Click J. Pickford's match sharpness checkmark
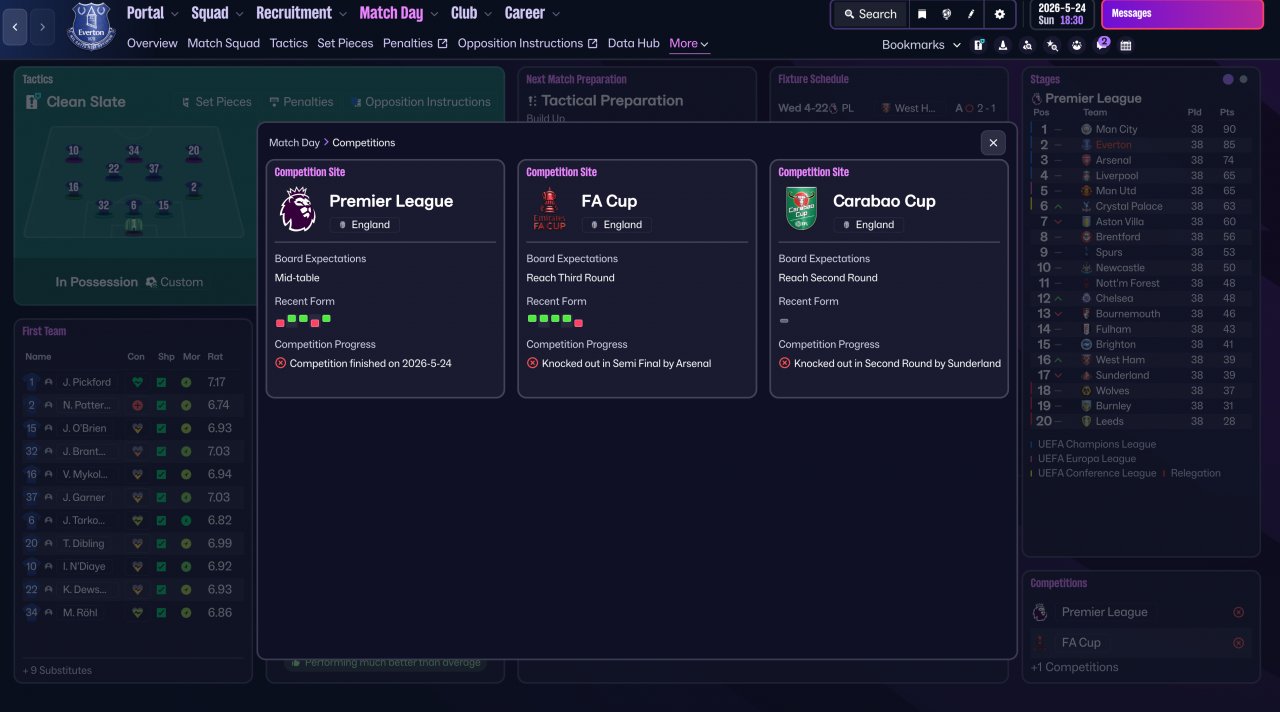 point(161,382)
